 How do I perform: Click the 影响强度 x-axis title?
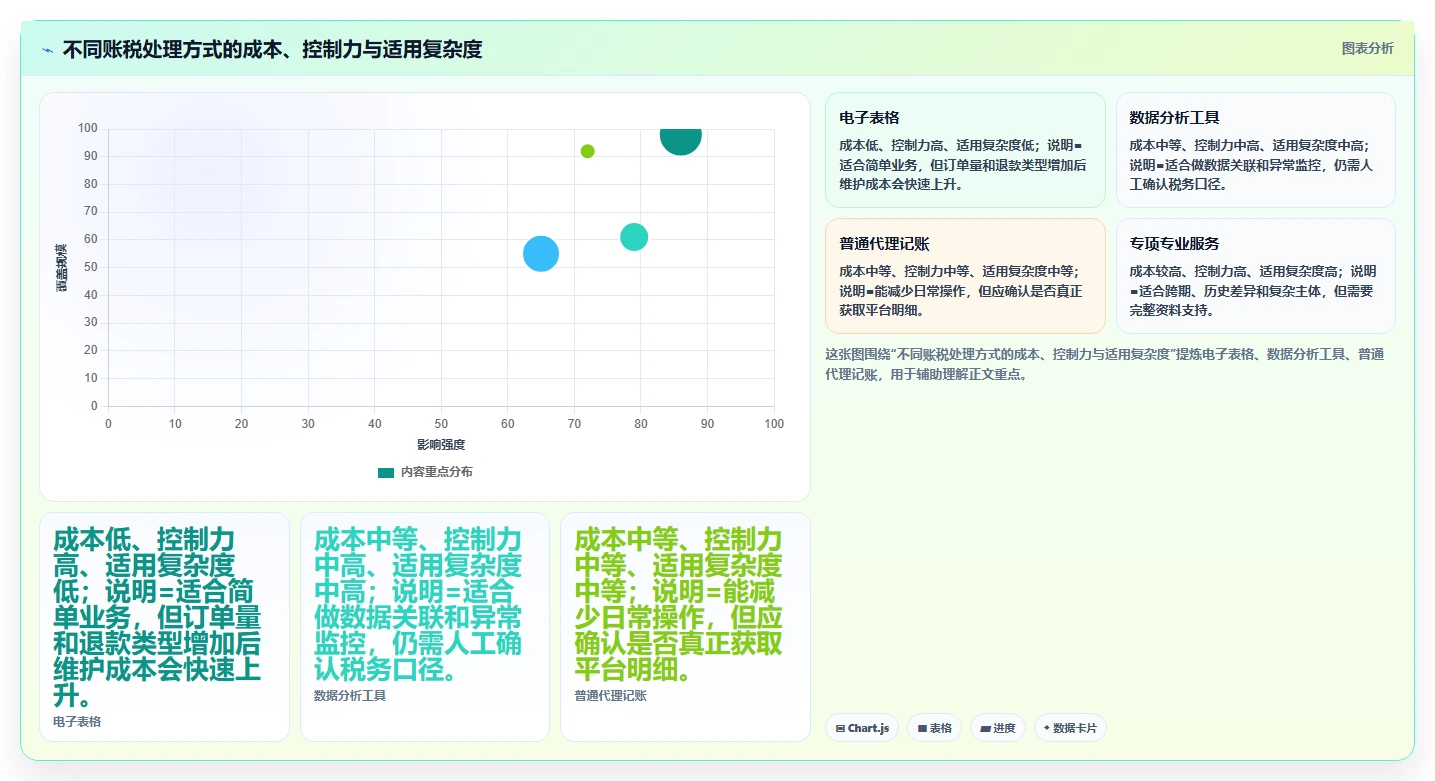441,444
